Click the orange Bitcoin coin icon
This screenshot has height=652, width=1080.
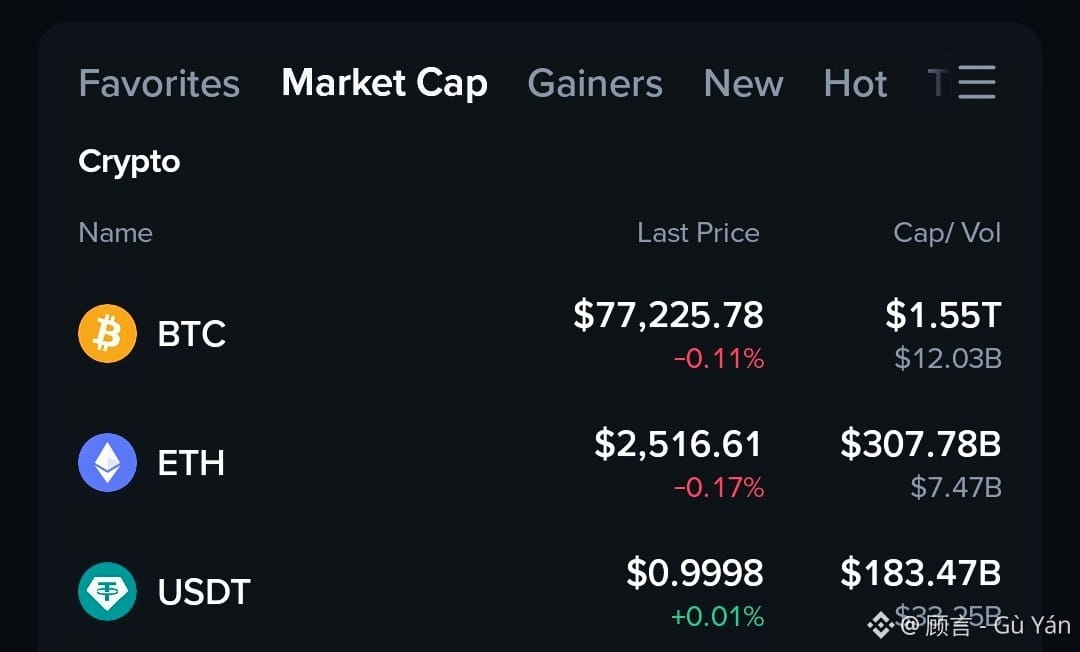(x=107, y=334)
